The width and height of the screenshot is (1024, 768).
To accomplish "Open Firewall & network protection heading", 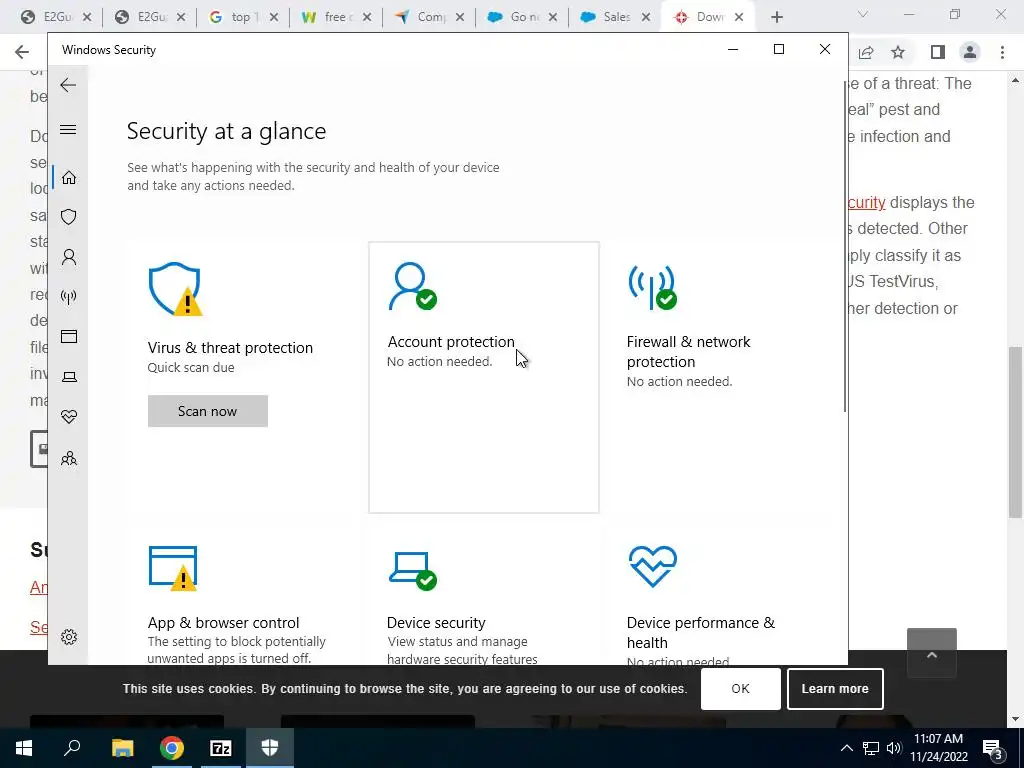I will 688,351.
